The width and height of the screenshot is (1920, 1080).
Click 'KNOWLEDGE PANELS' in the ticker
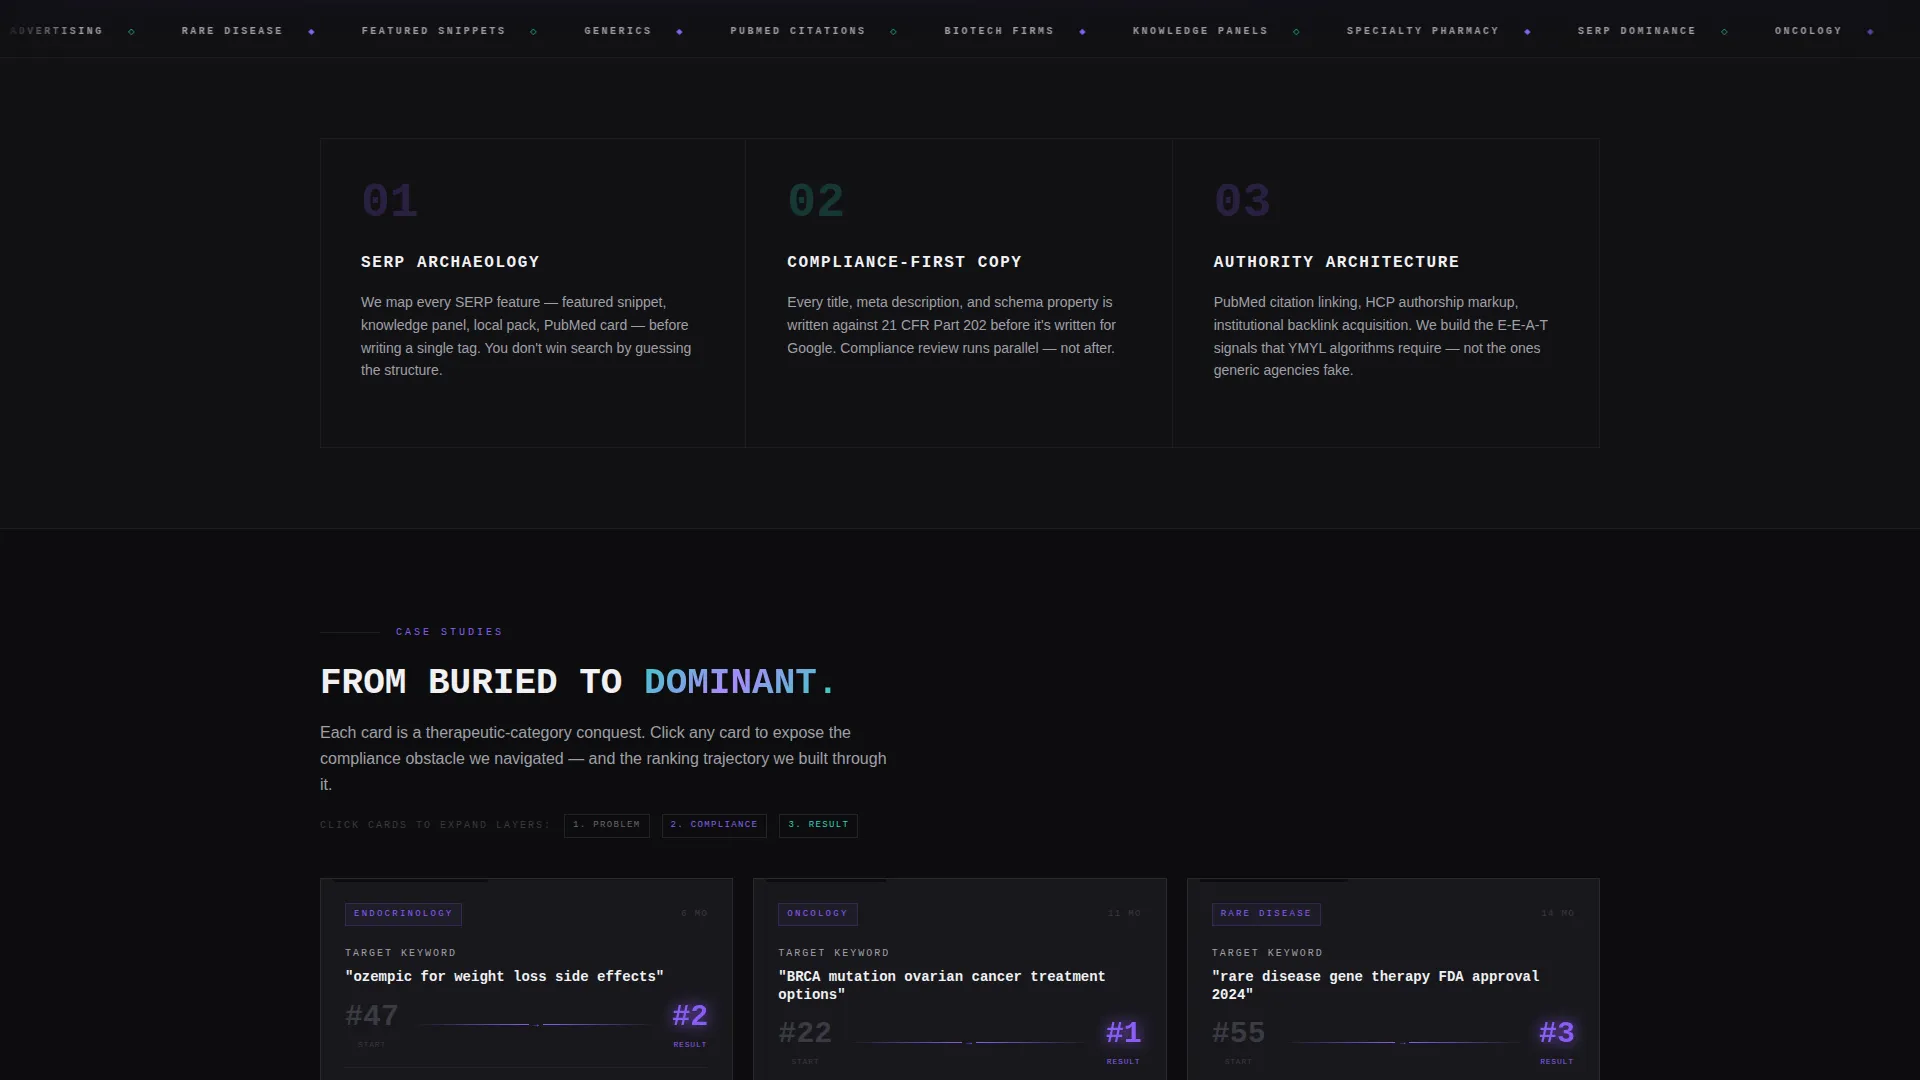coord(1200,31)
